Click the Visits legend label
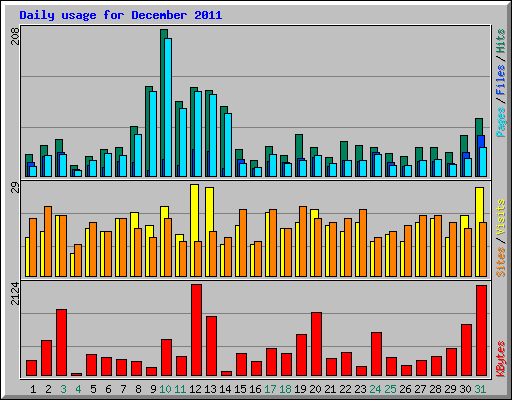Screen dimensions: 512x400 coord(501,217)
